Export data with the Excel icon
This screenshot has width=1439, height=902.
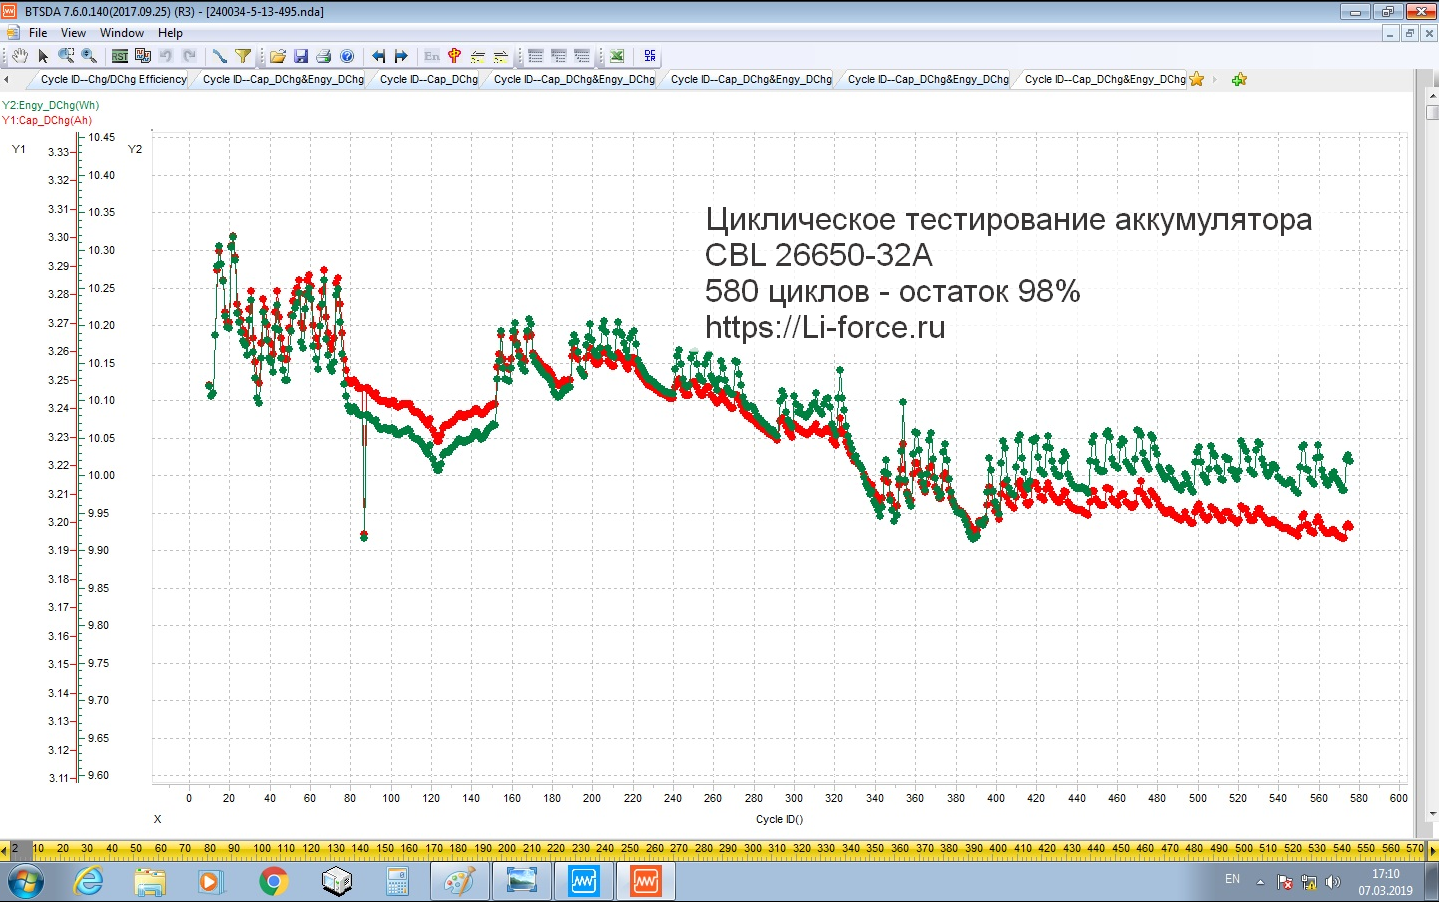click(x=617, y=56)
